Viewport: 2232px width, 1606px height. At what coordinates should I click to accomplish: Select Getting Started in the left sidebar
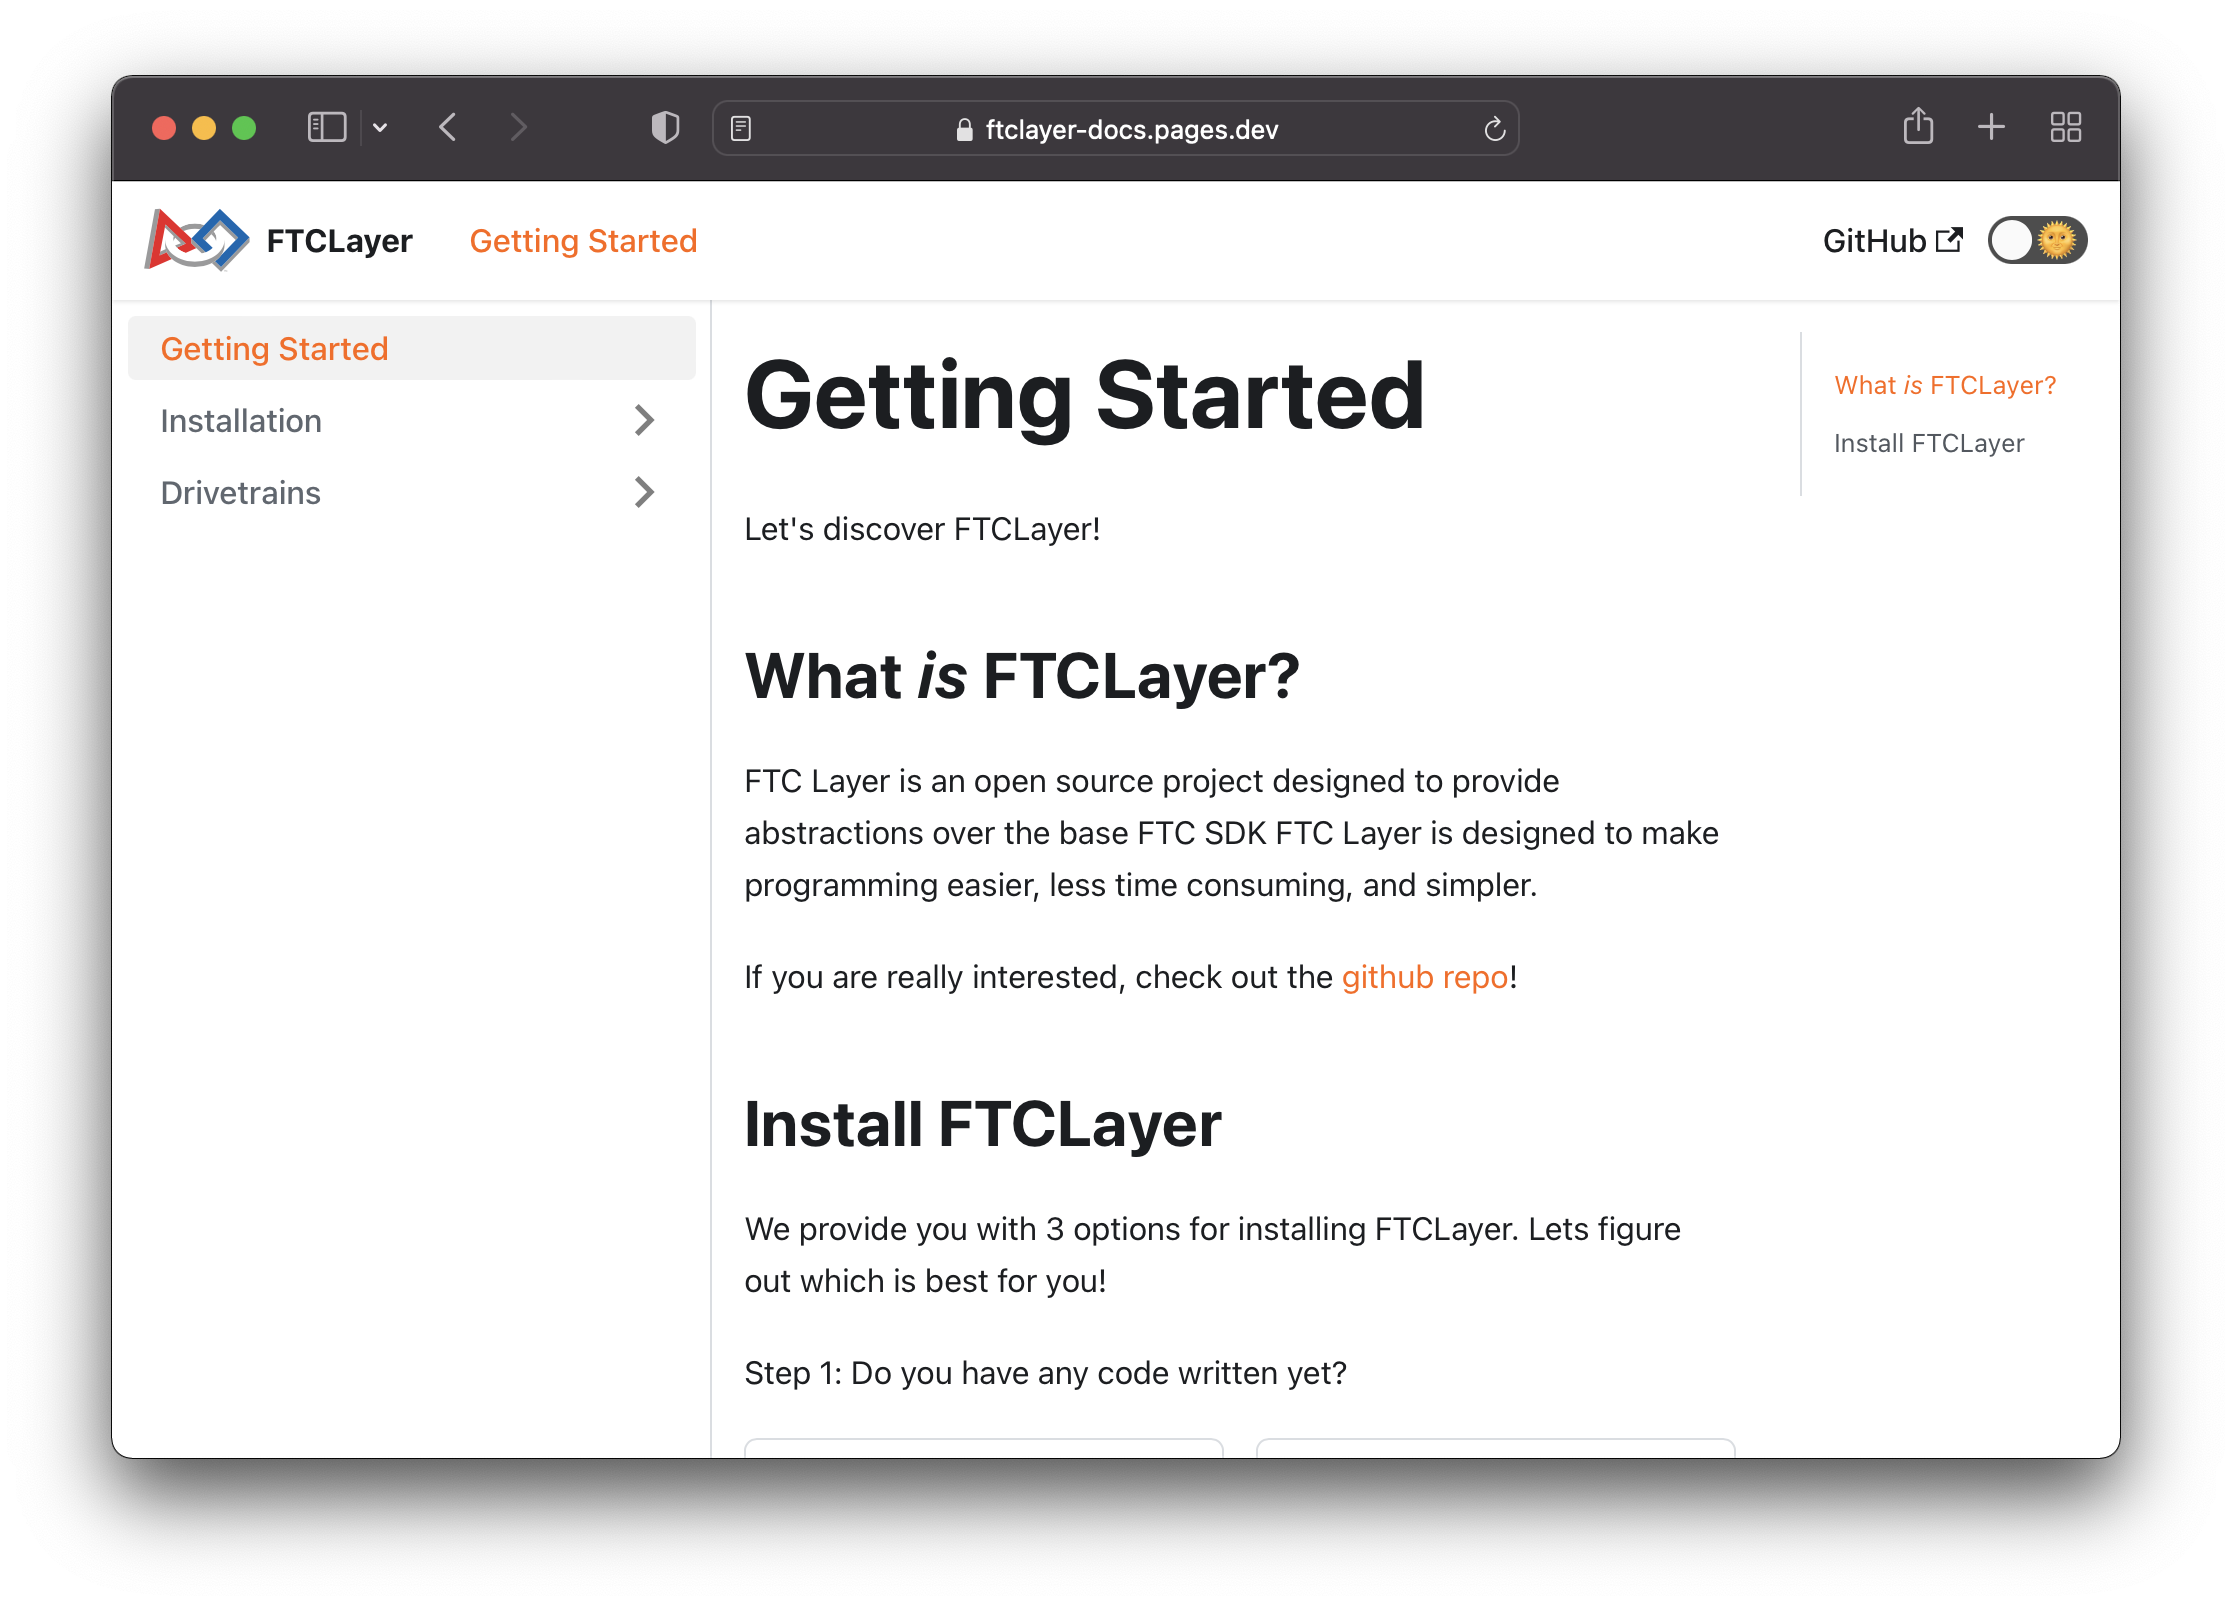pos(274,347)
